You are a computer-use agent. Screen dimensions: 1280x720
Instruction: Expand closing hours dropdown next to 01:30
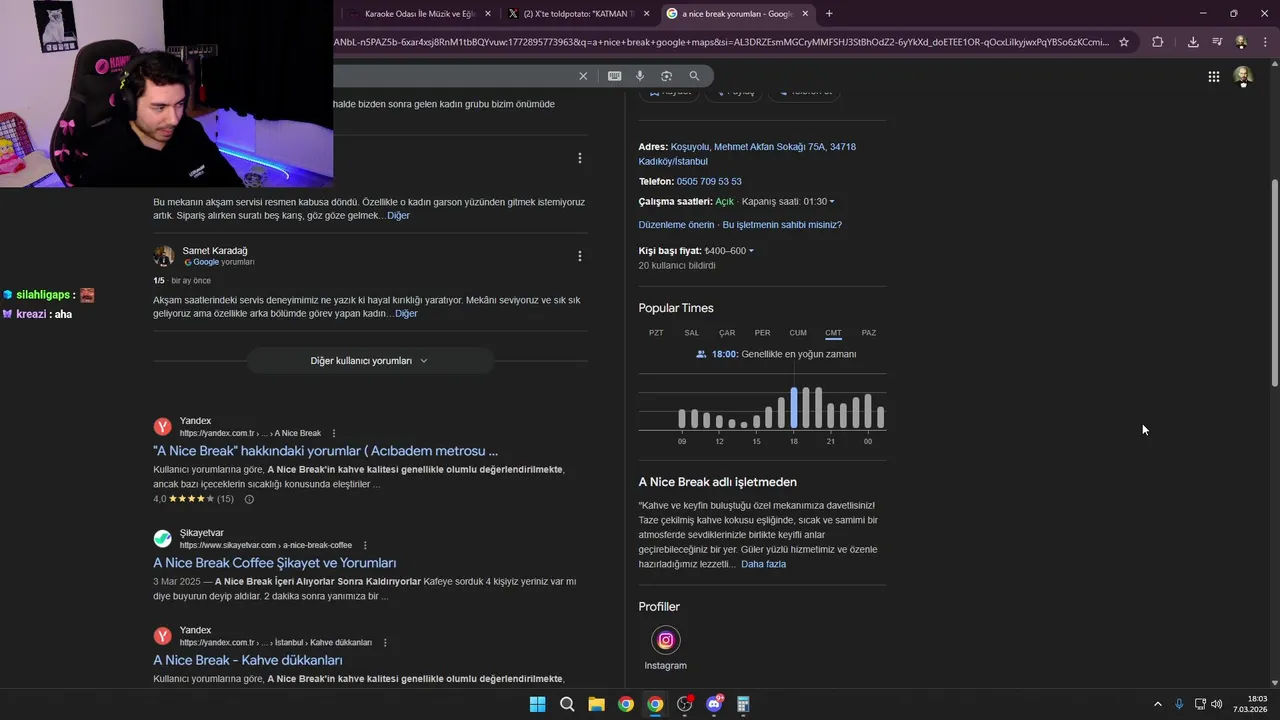[832, 202]
